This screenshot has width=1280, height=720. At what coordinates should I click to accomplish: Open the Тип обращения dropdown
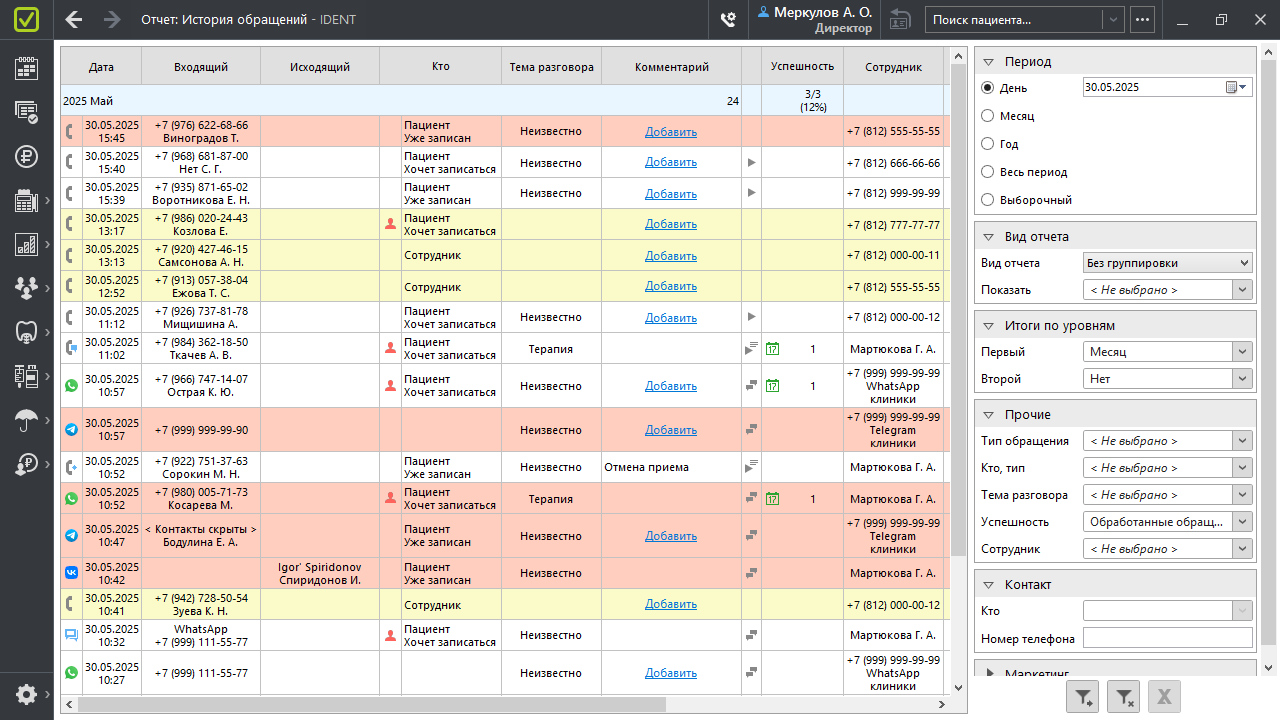pyautogui.click(x=1167, y=441)
